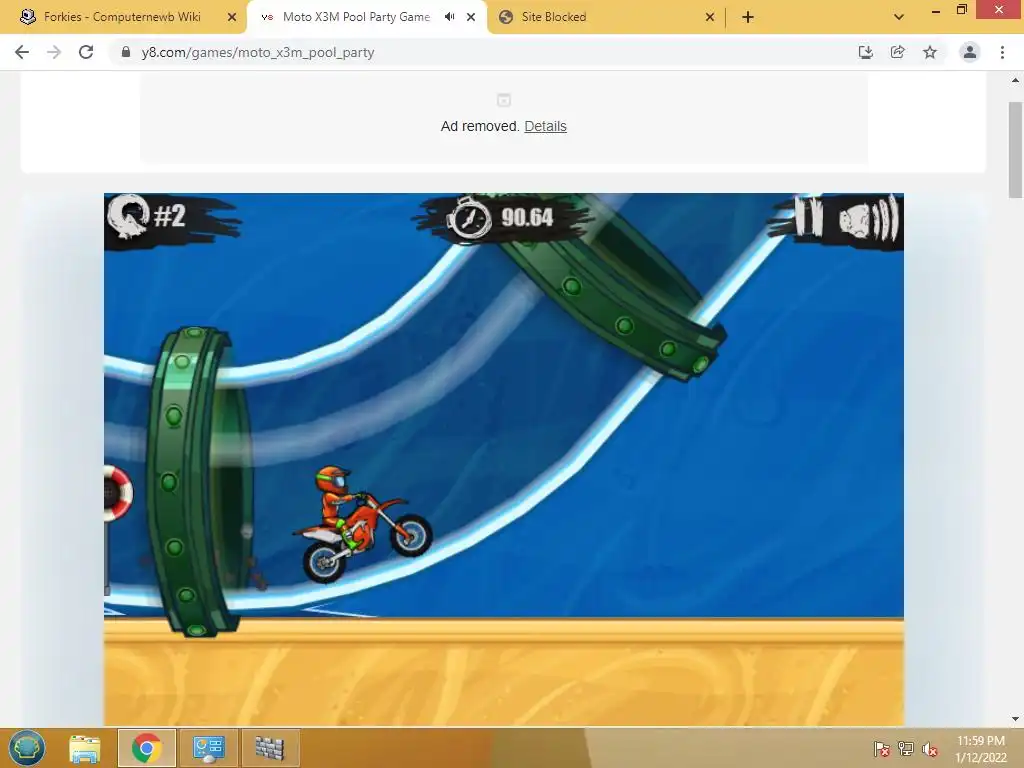Switch to the Forkies - Computernewb Wiki tab
This screenshot has height=768, width=1024.
click(x=121, y=17)
